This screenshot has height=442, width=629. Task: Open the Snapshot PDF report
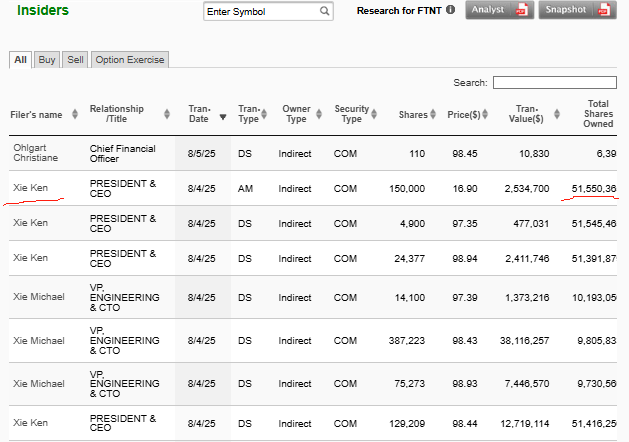577,10
